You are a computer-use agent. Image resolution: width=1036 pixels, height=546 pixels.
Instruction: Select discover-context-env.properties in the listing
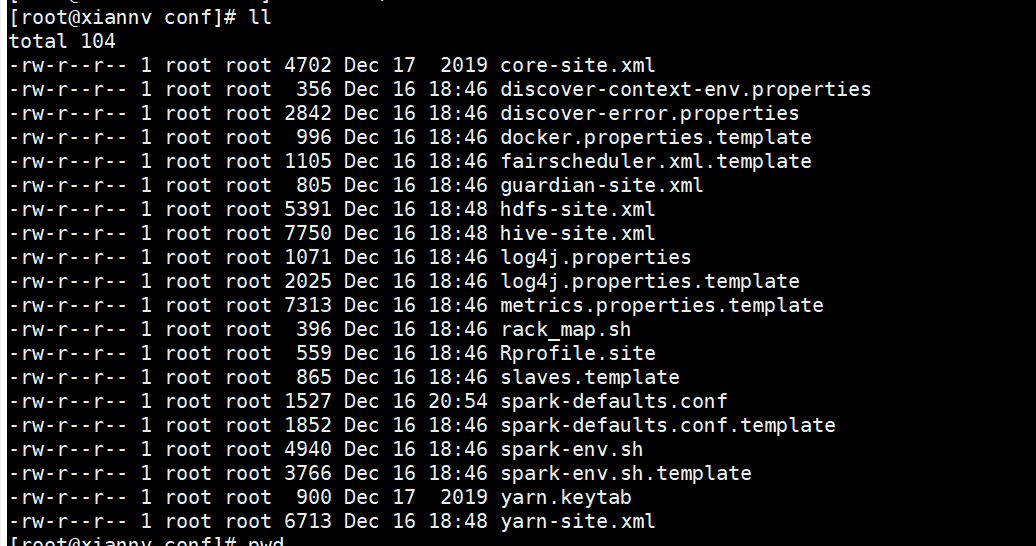685,89
